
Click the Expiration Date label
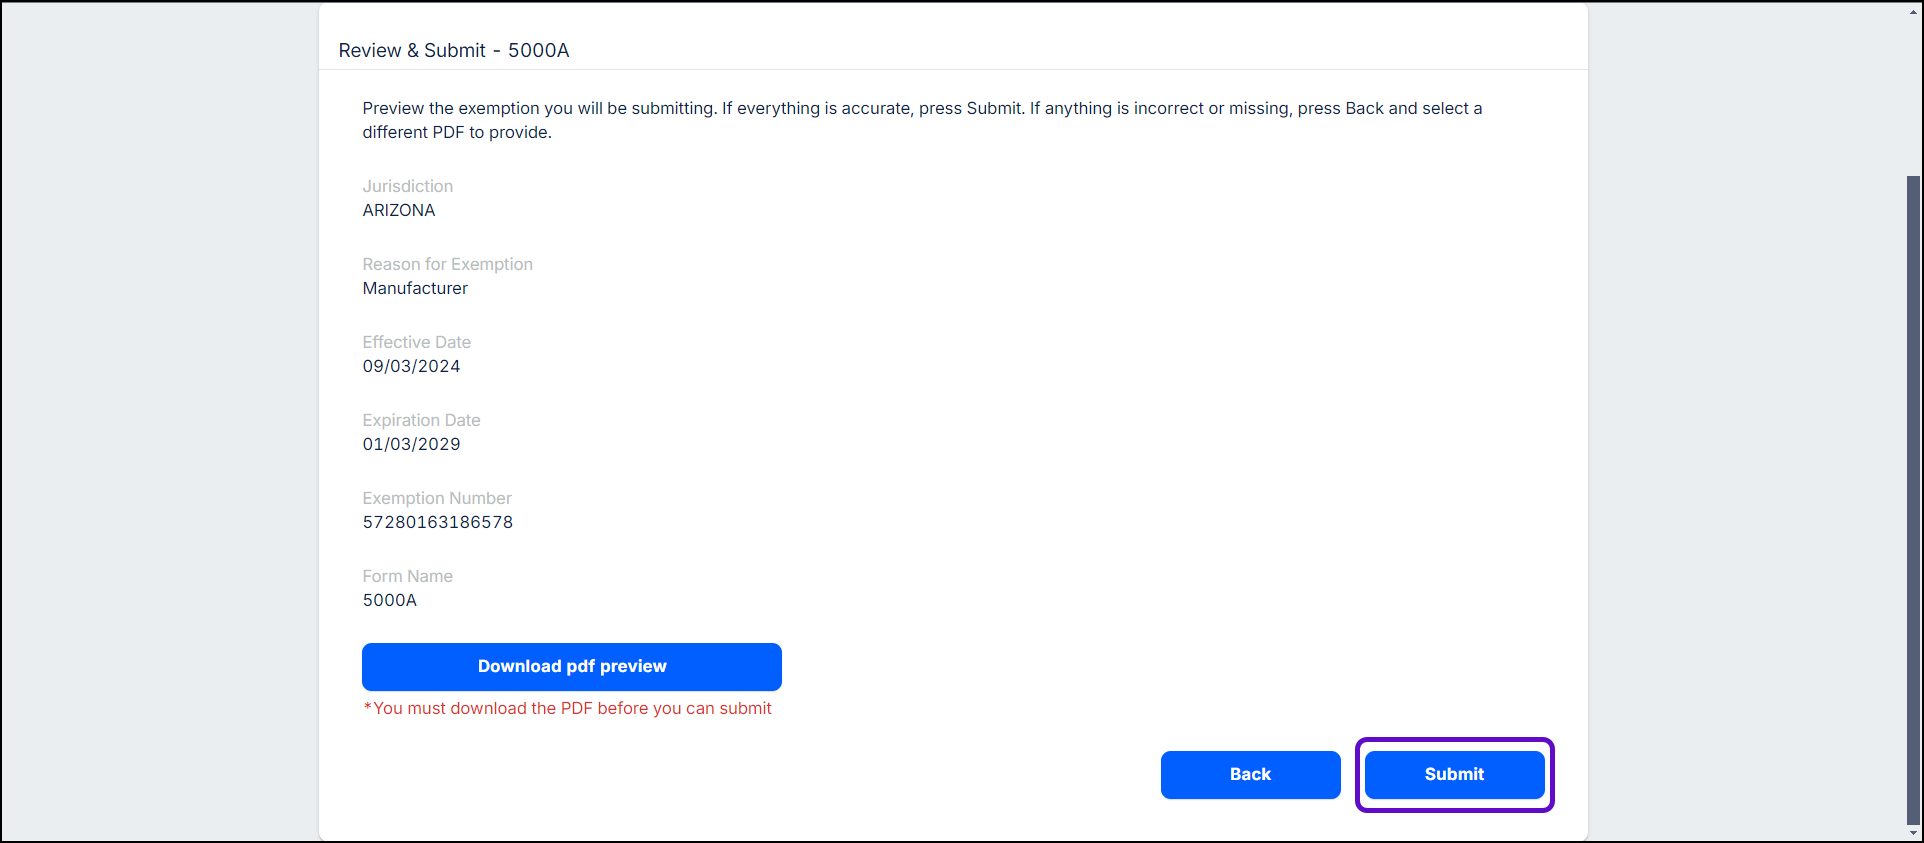[x=421, y=421]
